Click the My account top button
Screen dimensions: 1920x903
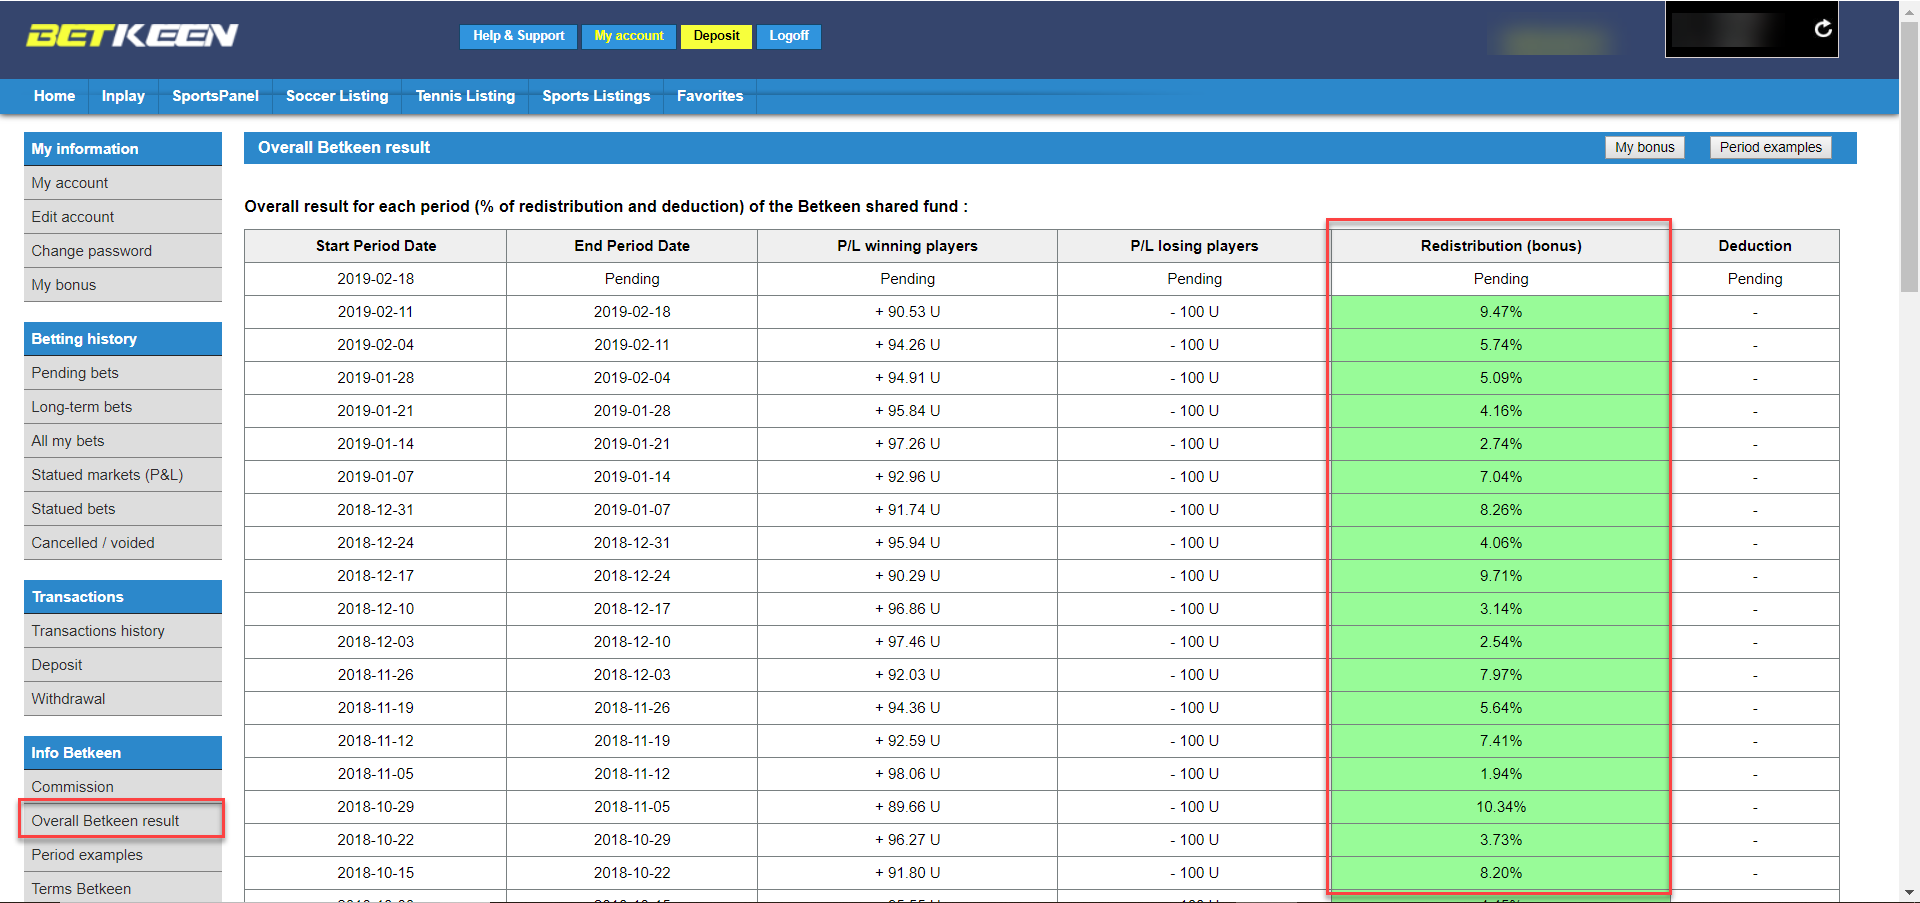[629, 36]
